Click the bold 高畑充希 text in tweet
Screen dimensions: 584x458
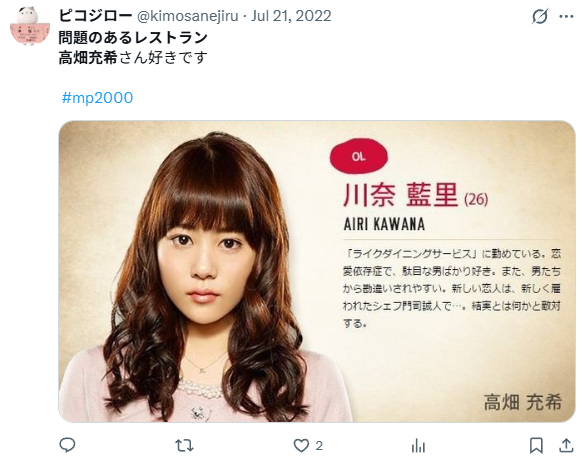click(88, 58)
